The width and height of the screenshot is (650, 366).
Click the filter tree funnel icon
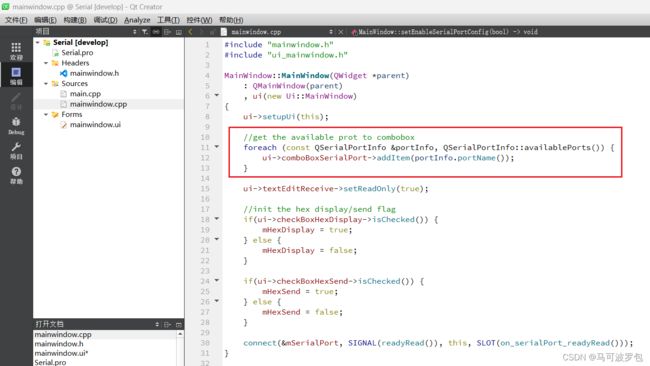coord(145,32)
